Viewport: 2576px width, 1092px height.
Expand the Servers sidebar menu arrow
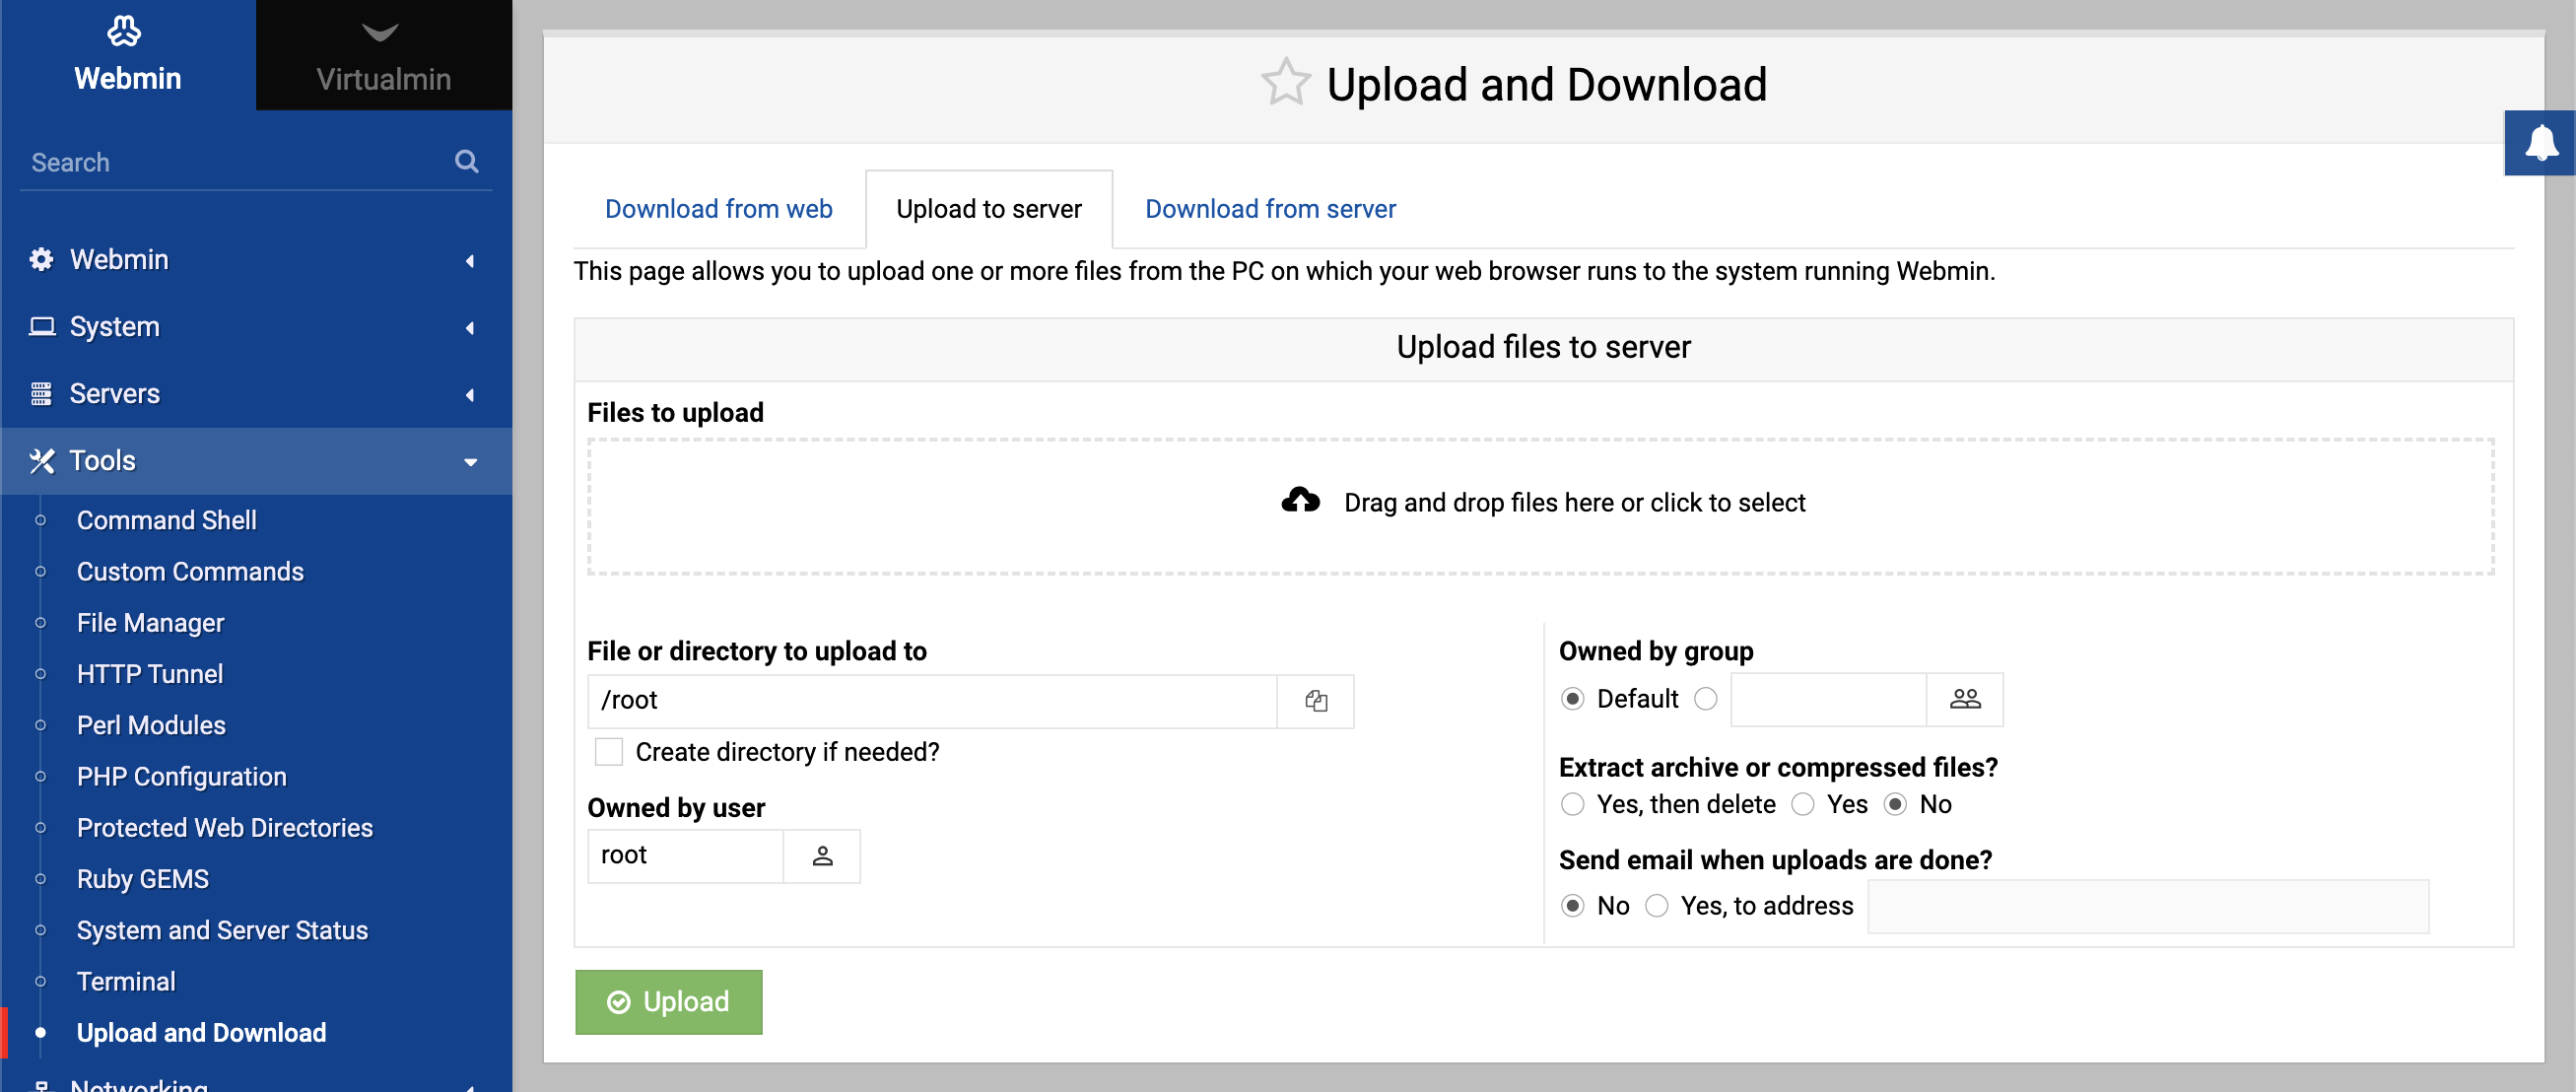point(469,394)
